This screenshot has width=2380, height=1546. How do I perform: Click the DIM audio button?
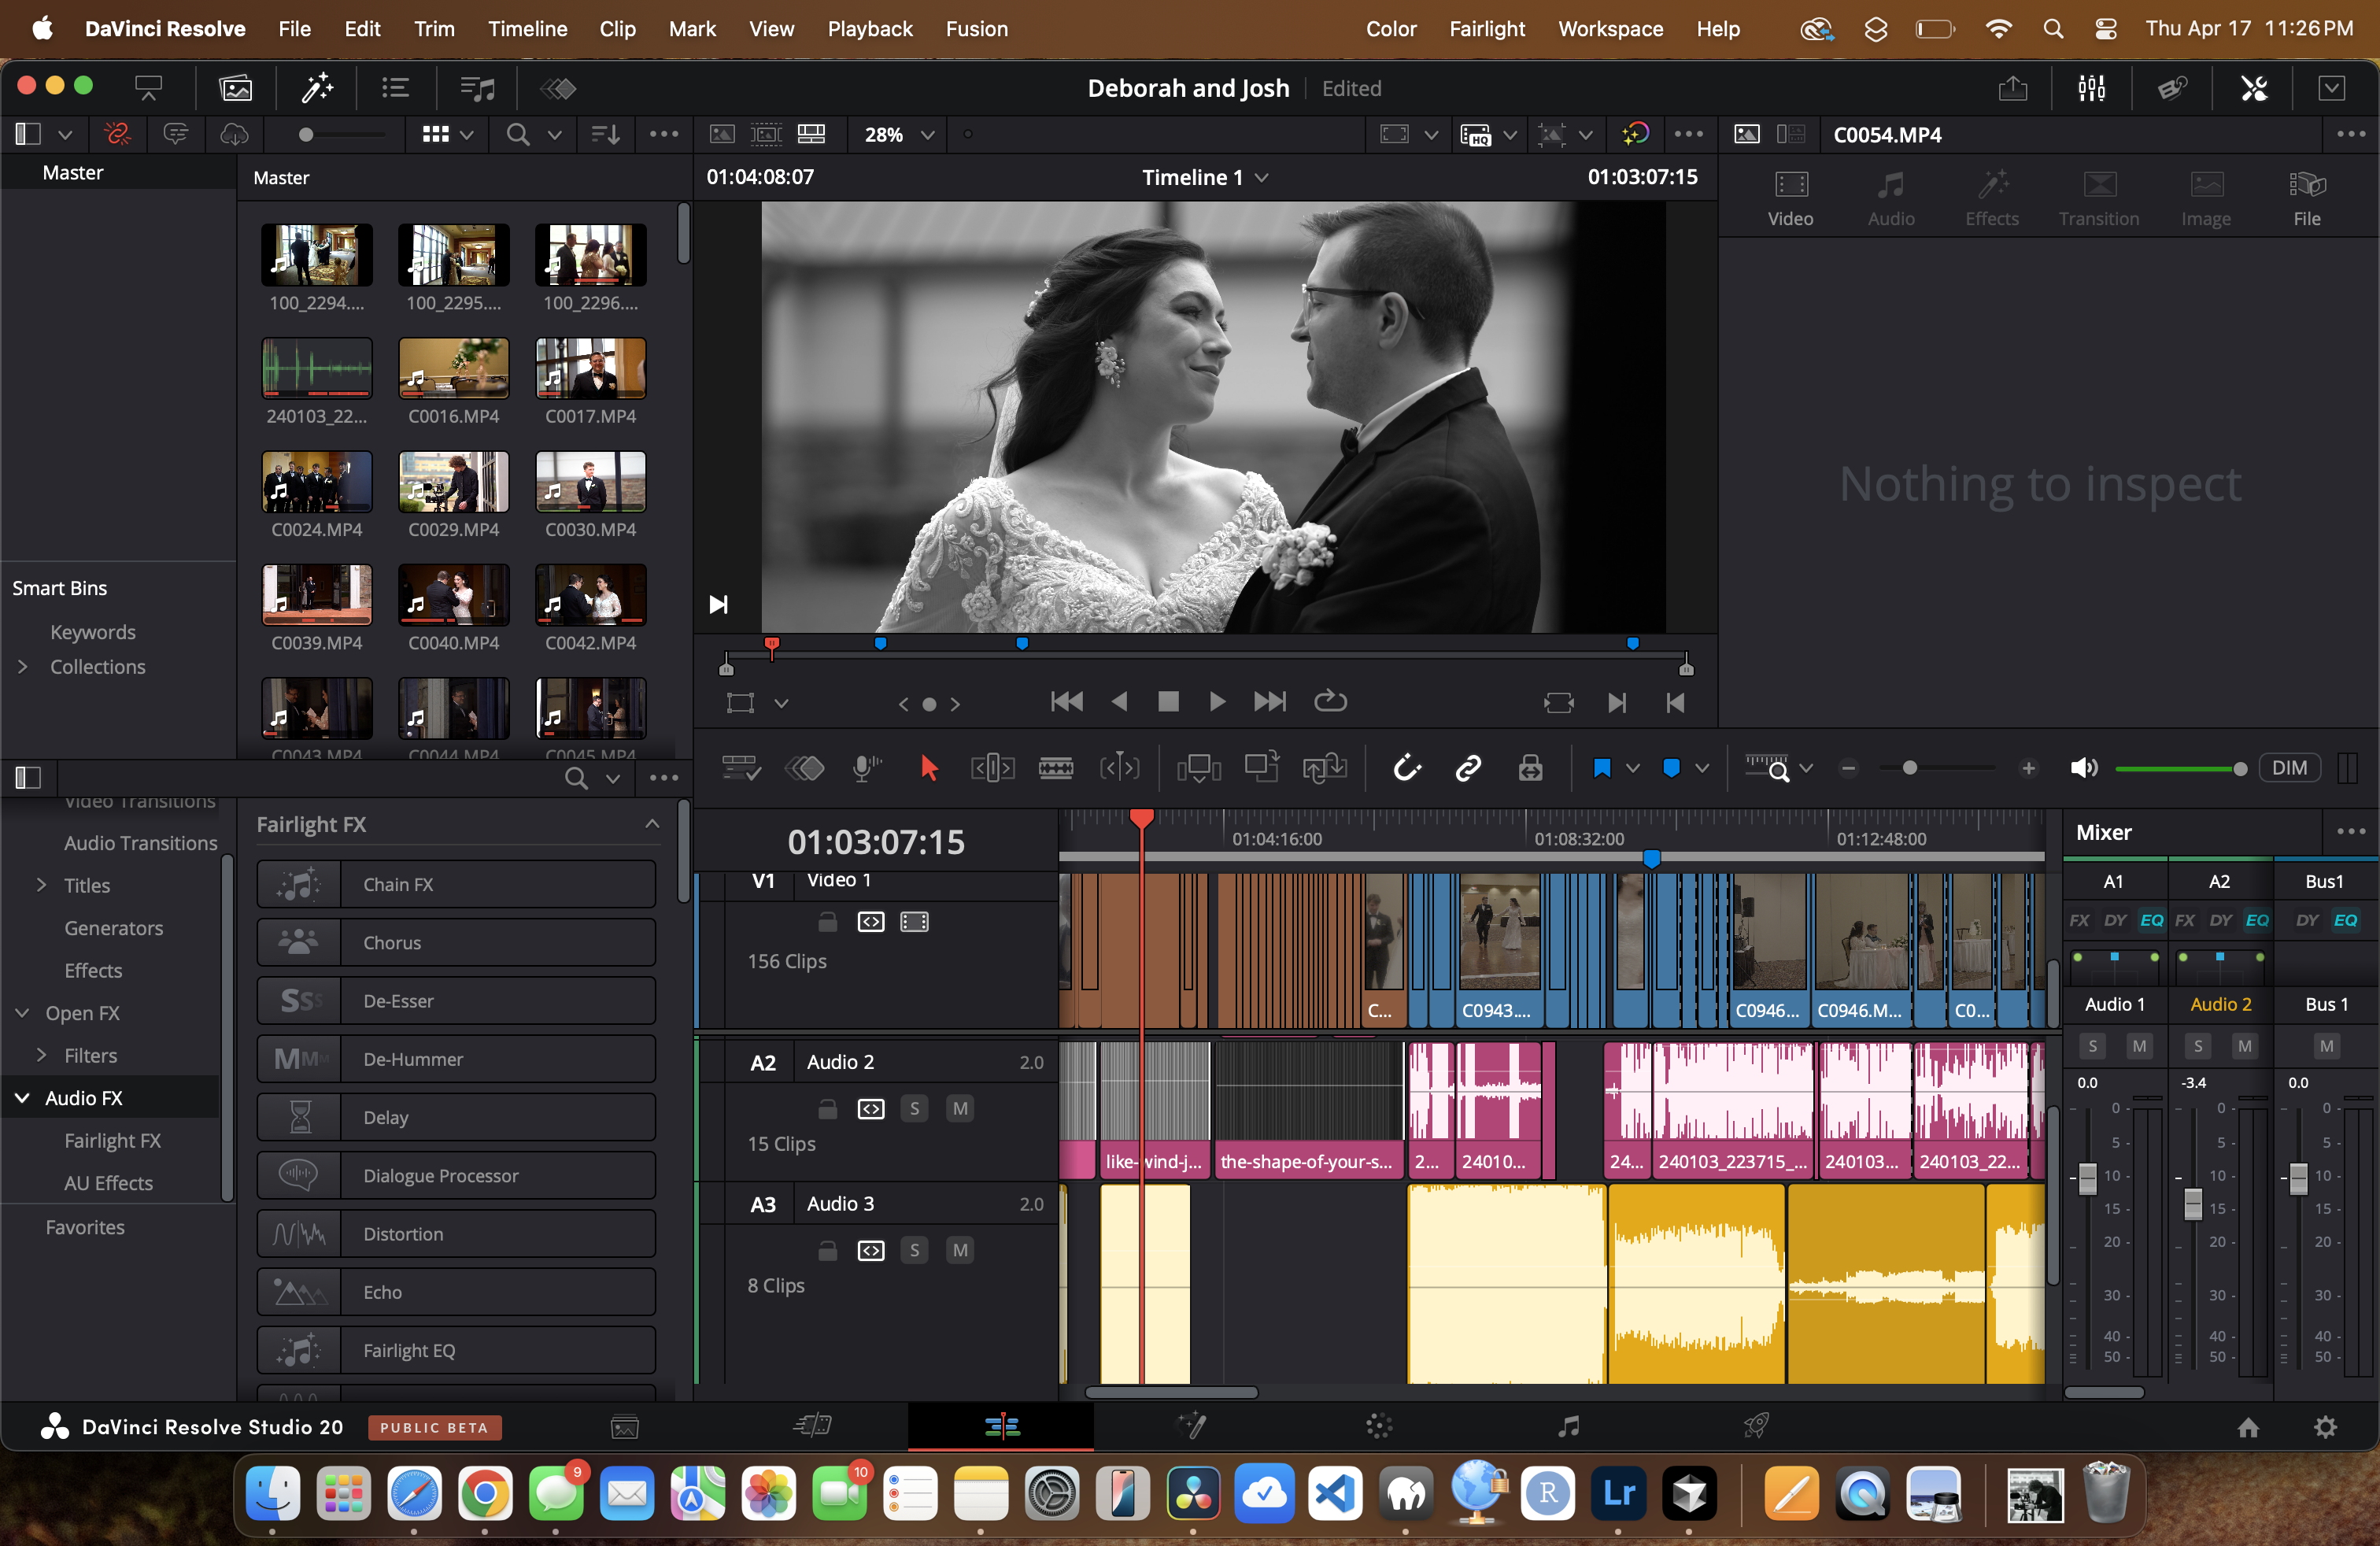pos(2289,768)
